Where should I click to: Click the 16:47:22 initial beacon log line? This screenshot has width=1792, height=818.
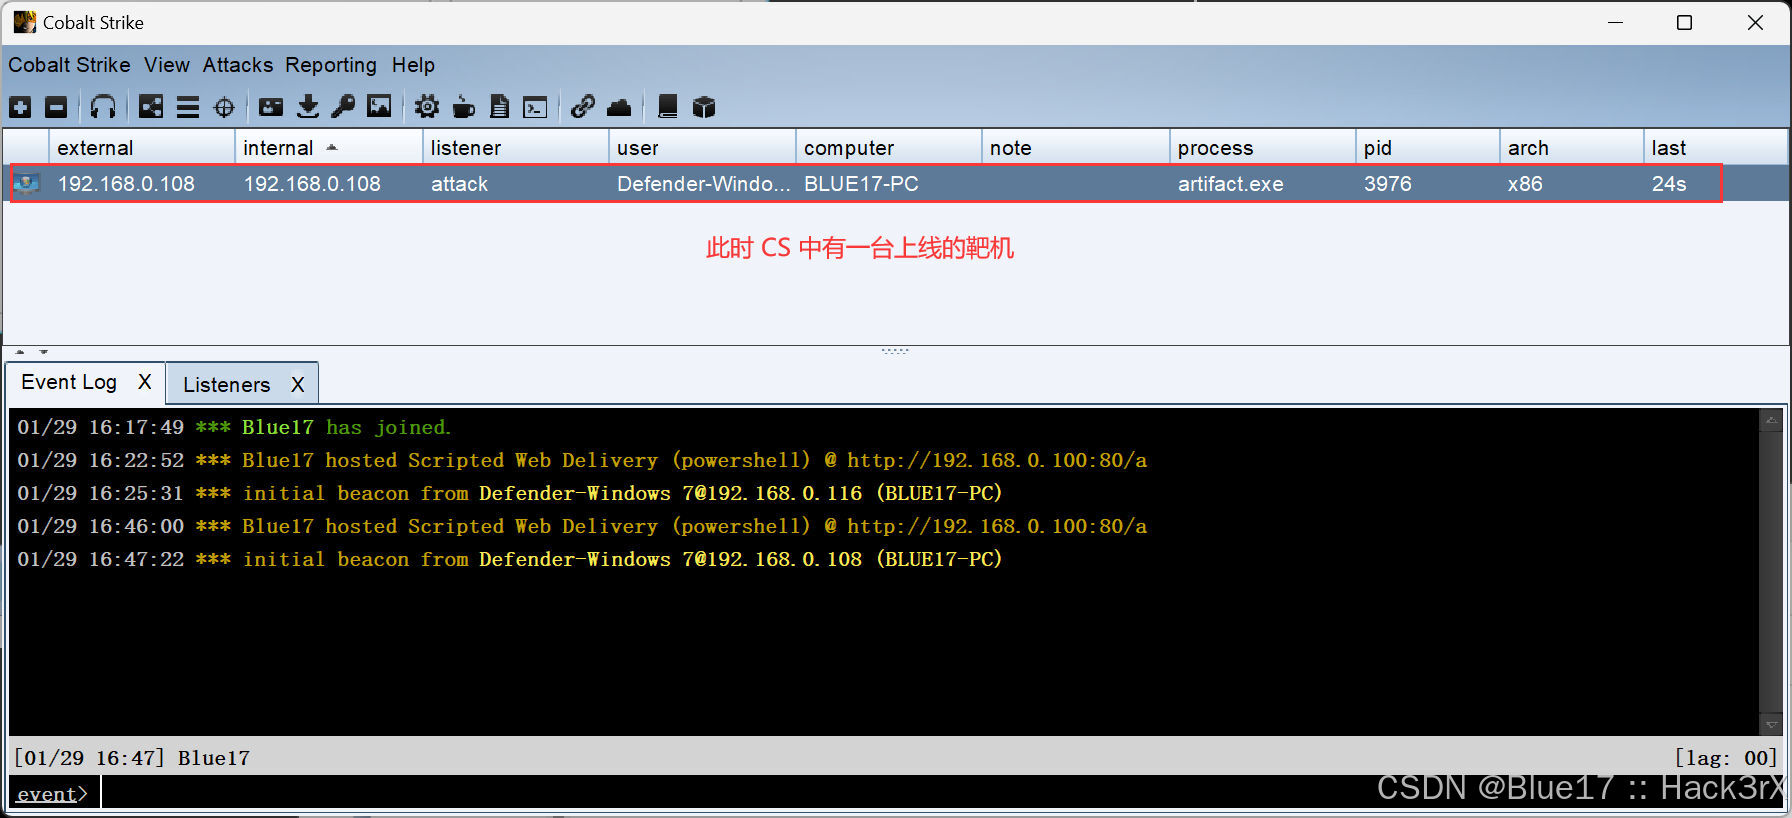coord(509,559)
